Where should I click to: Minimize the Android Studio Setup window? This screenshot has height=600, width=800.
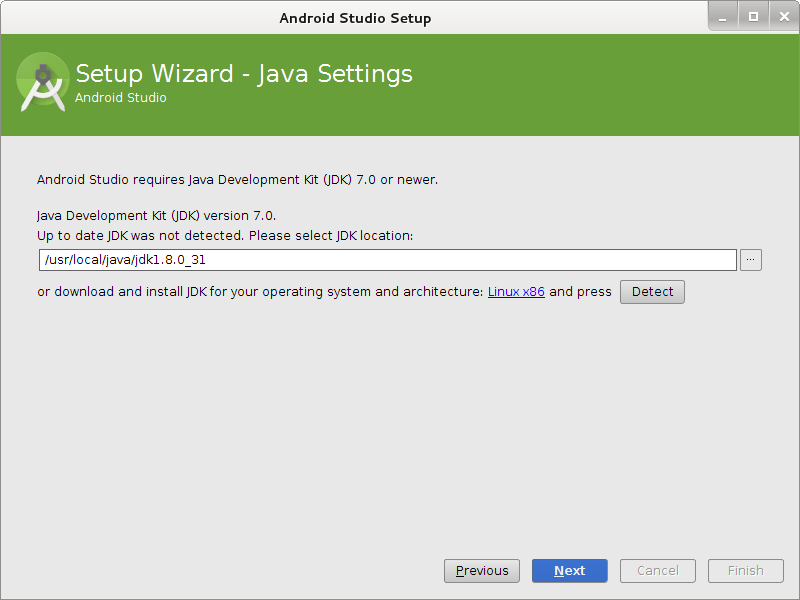tap(722, 17)
